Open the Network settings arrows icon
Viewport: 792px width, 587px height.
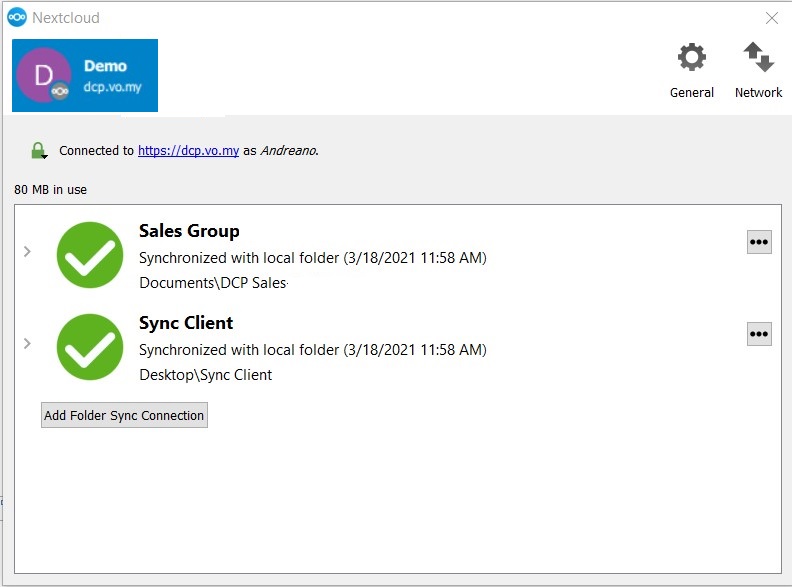(758, 58)
